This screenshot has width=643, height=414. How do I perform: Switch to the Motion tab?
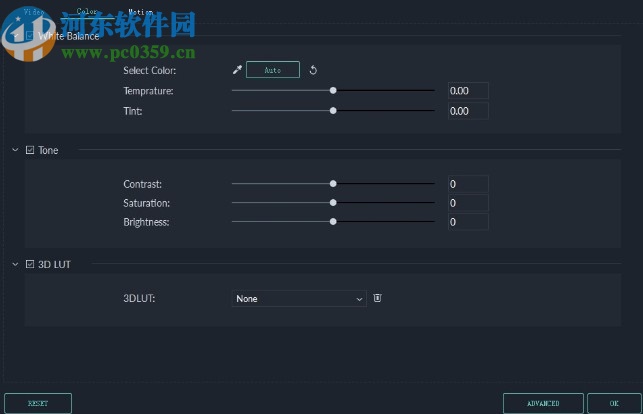click(140, 12)
